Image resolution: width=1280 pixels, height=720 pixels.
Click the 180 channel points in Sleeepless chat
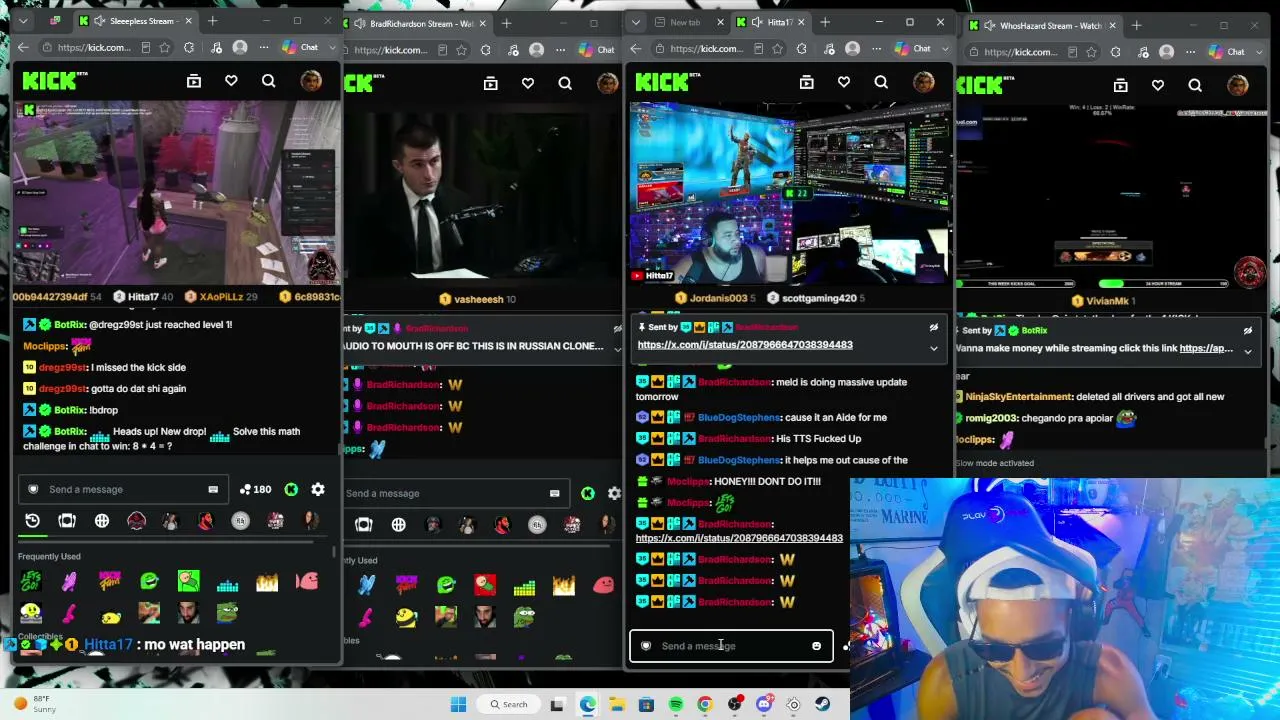coord(255,489)
